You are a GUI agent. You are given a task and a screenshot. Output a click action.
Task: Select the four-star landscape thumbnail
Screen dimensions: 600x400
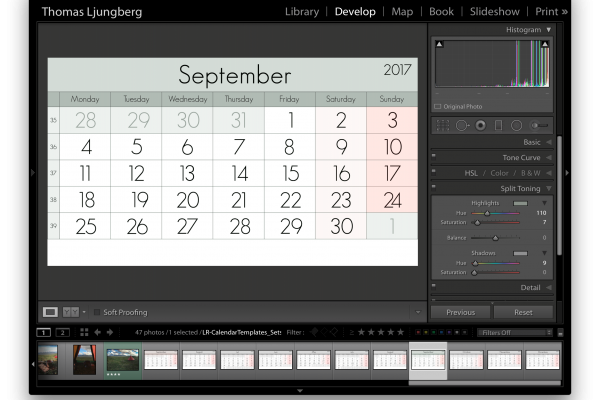pos(122,361)
